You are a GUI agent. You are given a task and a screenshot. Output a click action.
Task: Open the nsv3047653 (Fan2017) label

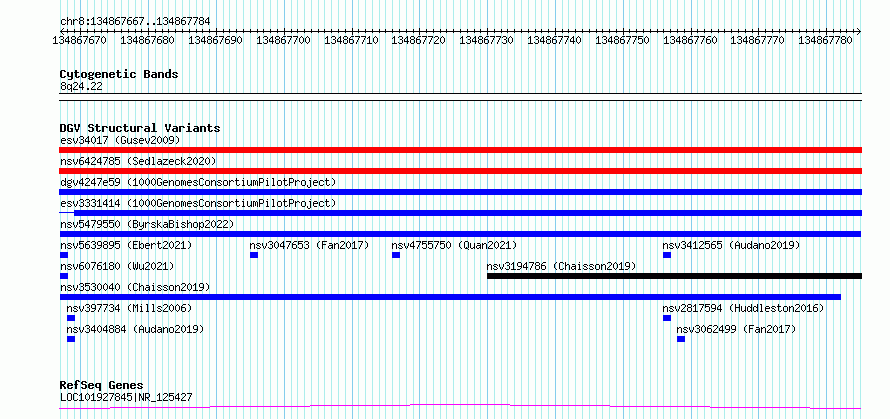click(309, 245)
